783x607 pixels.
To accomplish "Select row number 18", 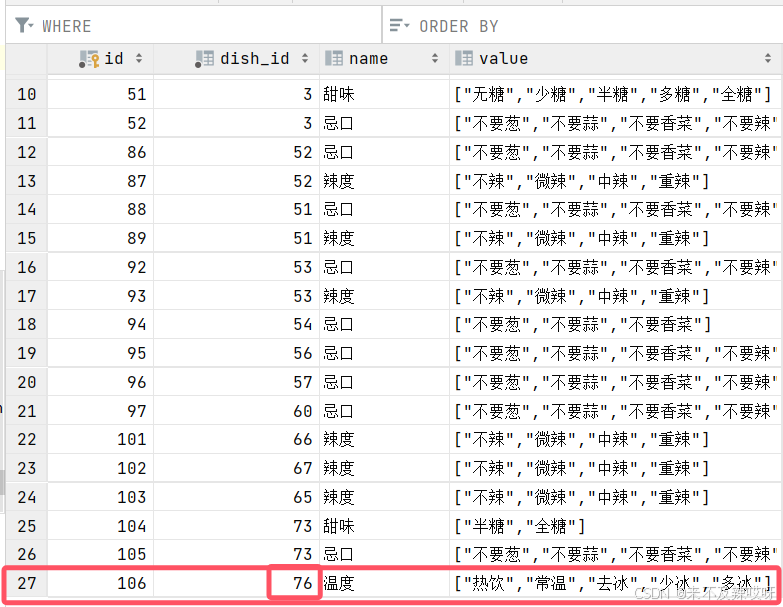I will click(27, 324).
